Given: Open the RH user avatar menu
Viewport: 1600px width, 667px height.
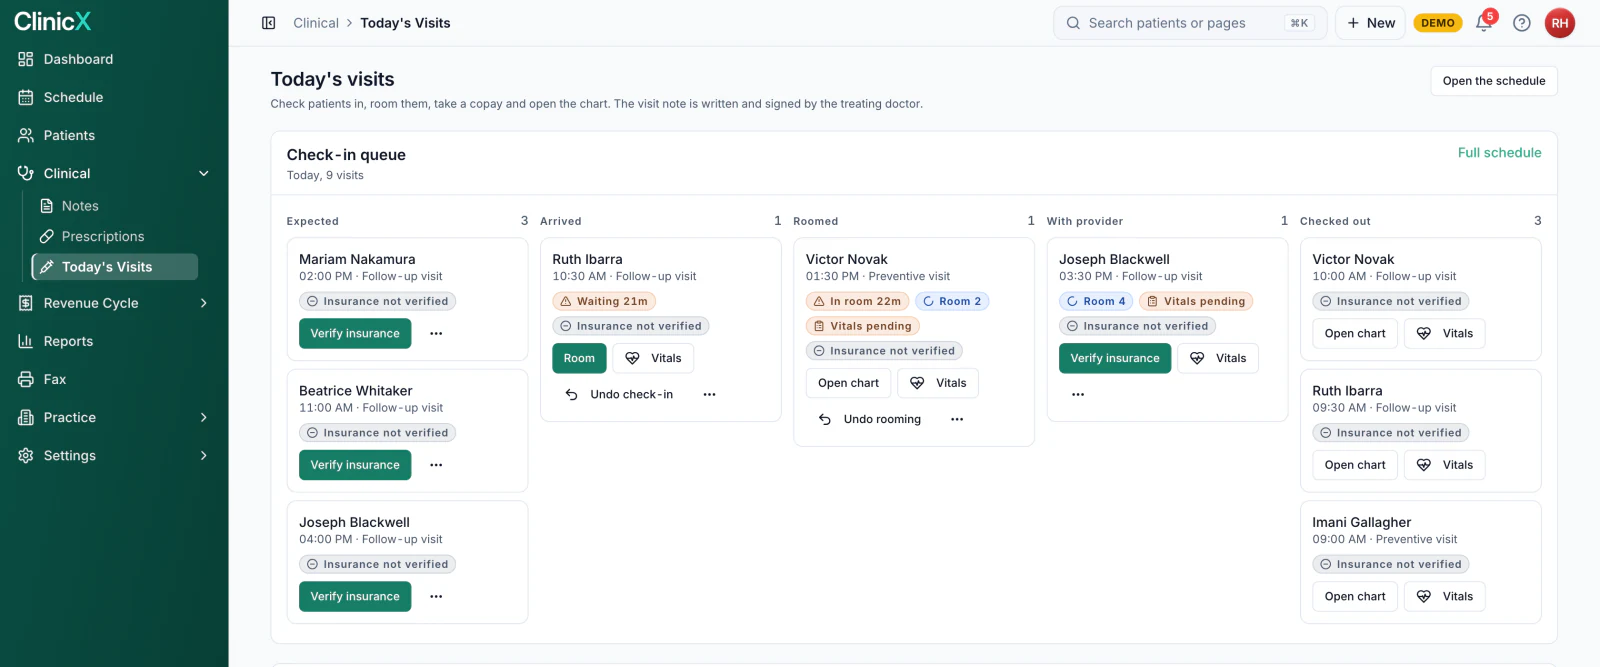Looking at the screenshot, I should tap(1560, 23).
